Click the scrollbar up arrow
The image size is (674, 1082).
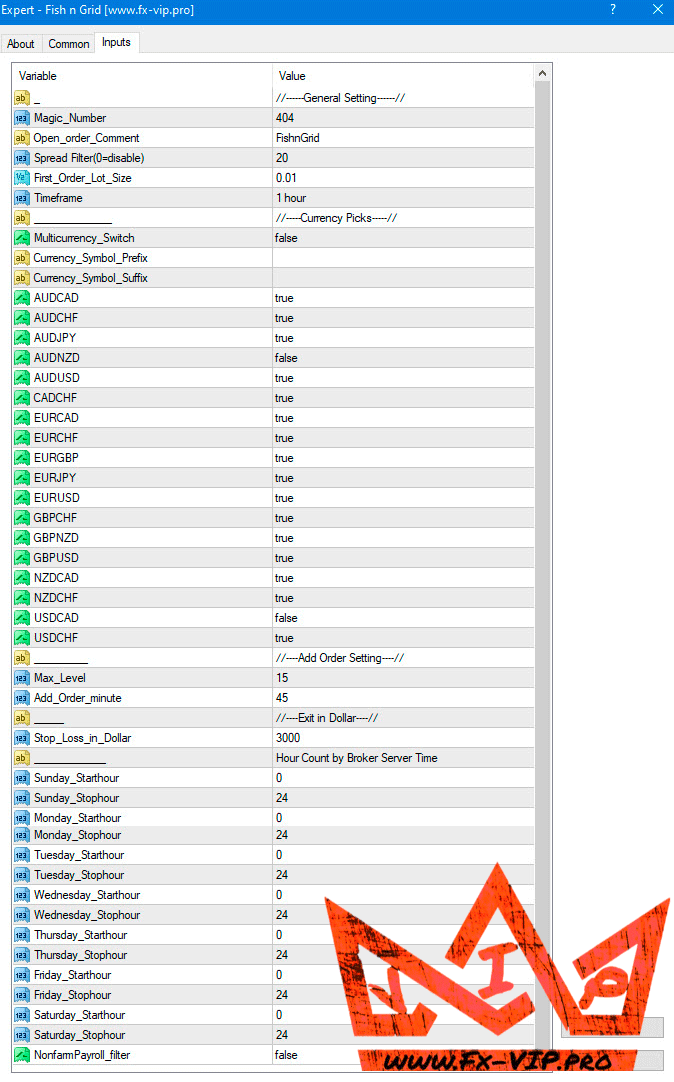coord(543,74)
